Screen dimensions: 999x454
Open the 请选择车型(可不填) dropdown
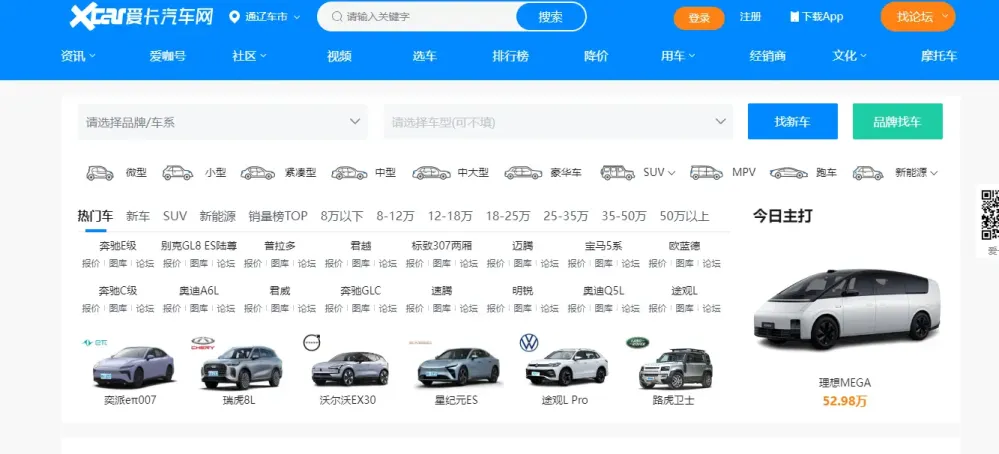558,122
